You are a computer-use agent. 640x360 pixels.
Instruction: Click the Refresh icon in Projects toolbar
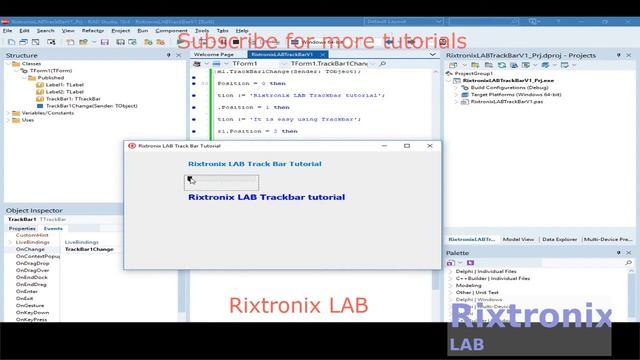(502, 65)
